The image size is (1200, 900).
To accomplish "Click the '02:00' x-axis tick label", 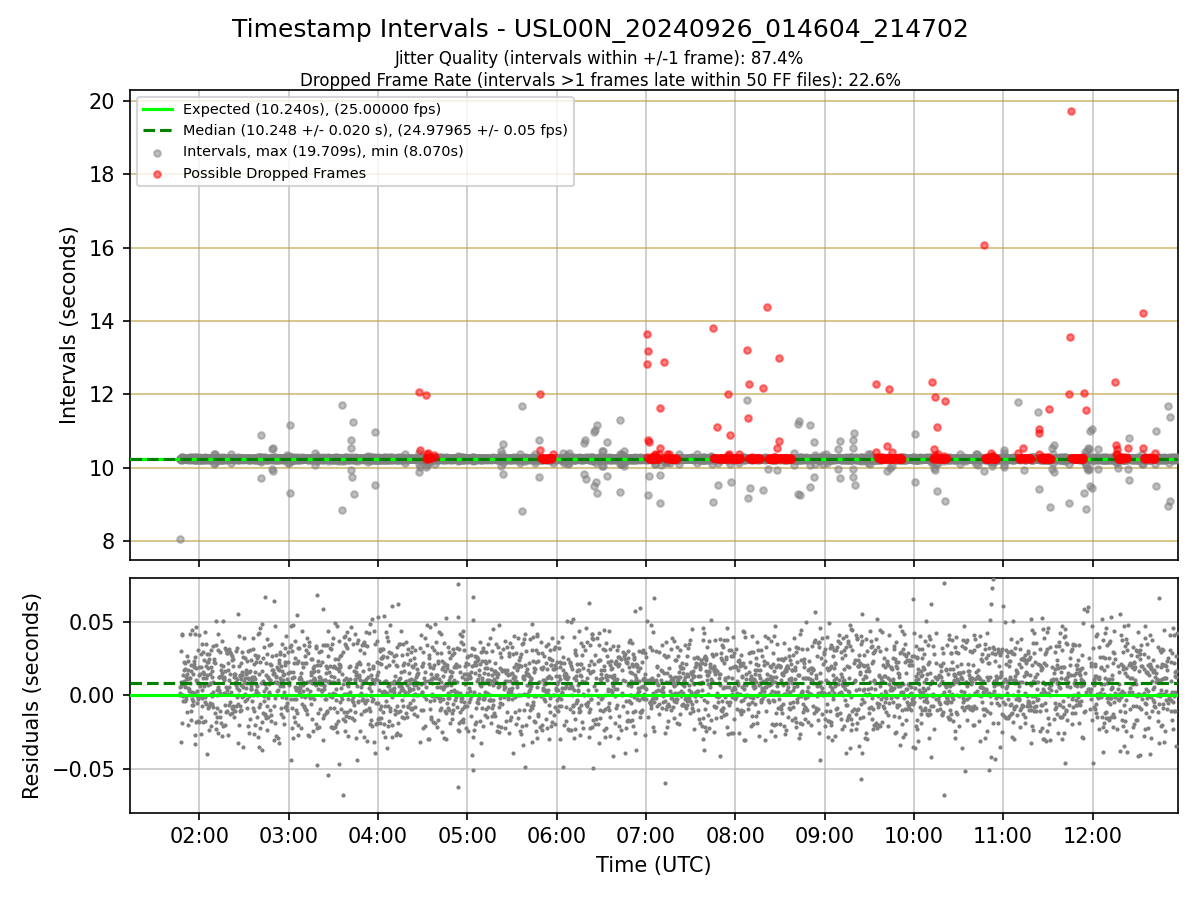I will point(198,834).
